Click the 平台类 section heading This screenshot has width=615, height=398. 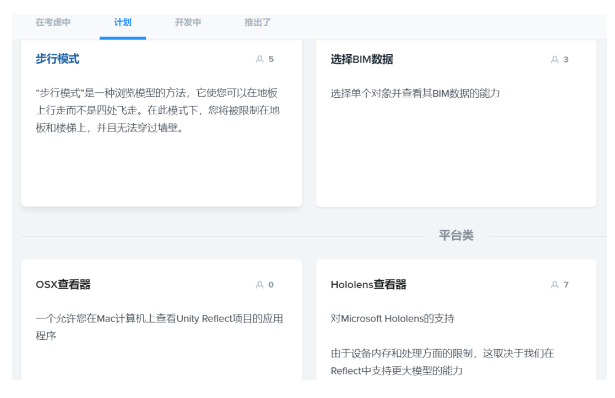click(x=456, y=235)
